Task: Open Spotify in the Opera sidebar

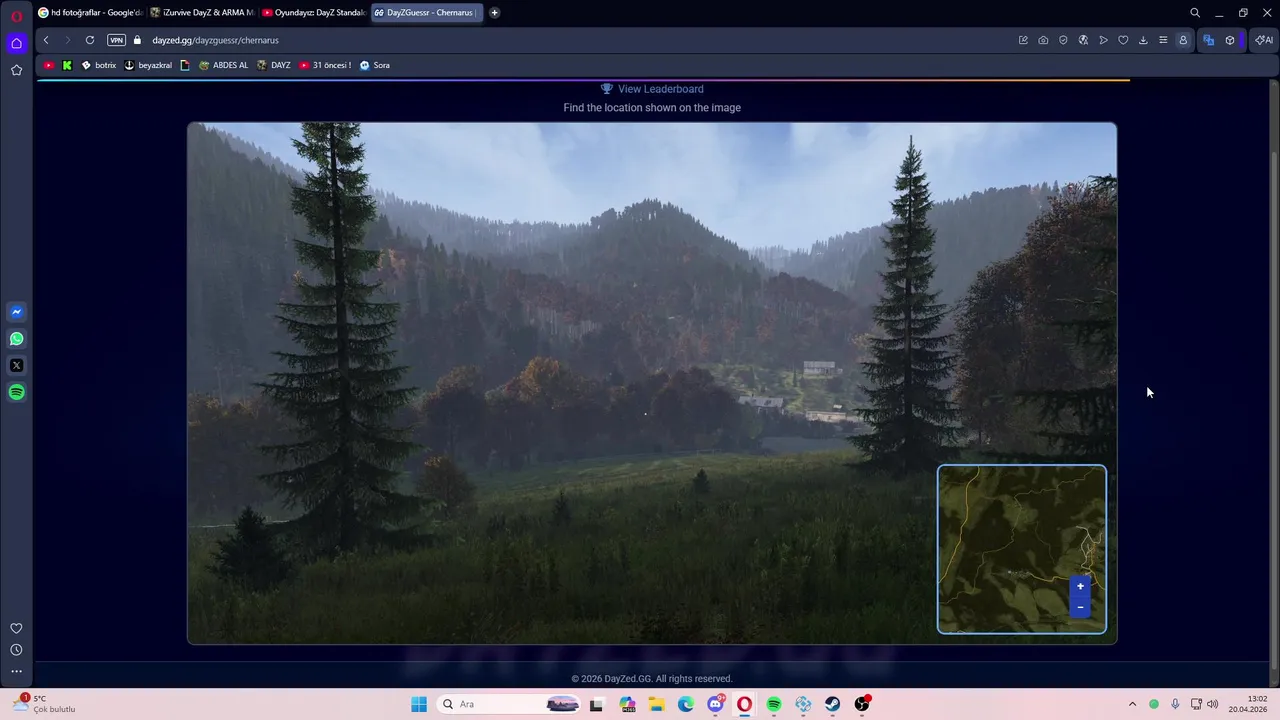Action: (x=16, y=392)
